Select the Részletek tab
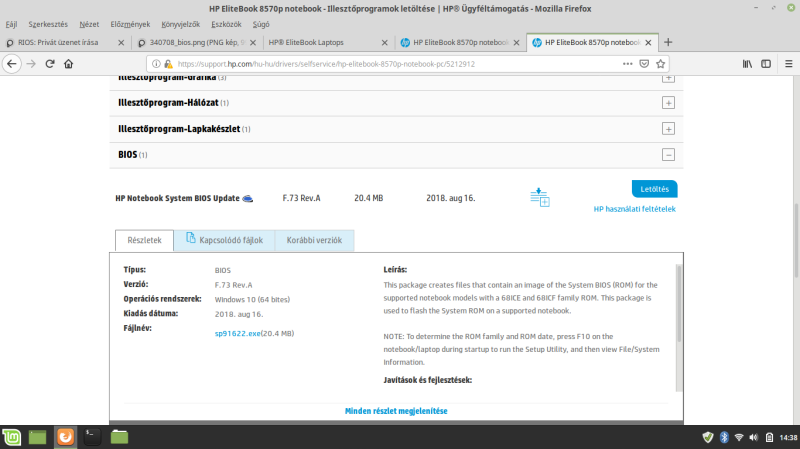The height and width of the screenshot is (449, 800). [x=144, y=240]
